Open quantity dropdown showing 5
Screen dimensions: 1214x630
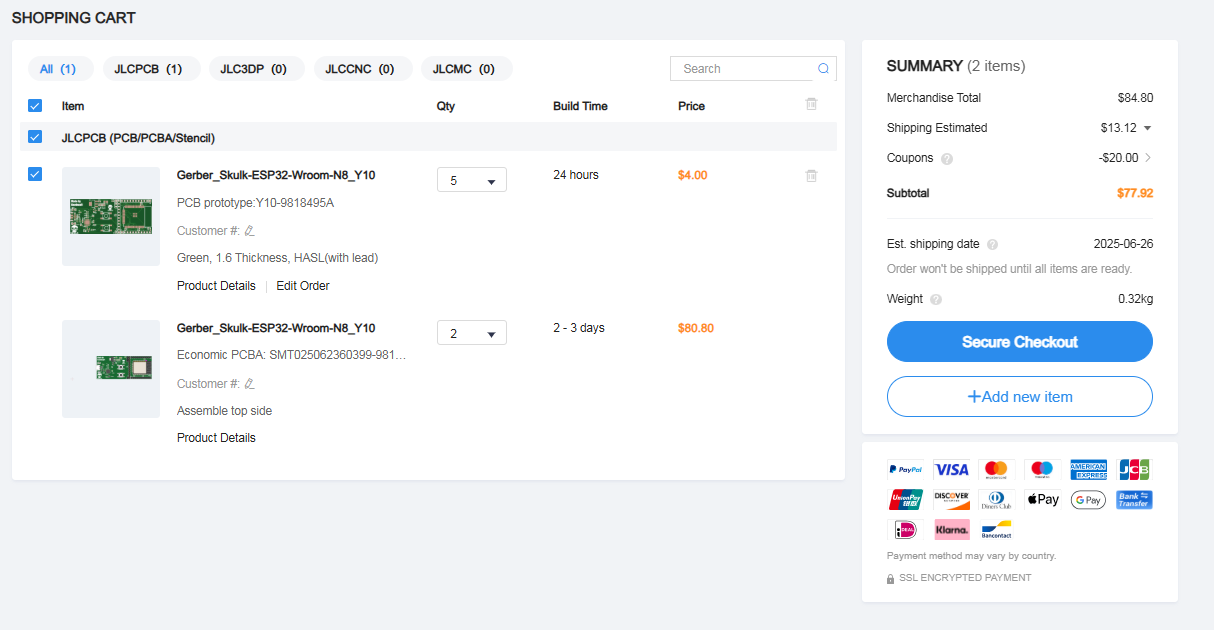(472, 180)
